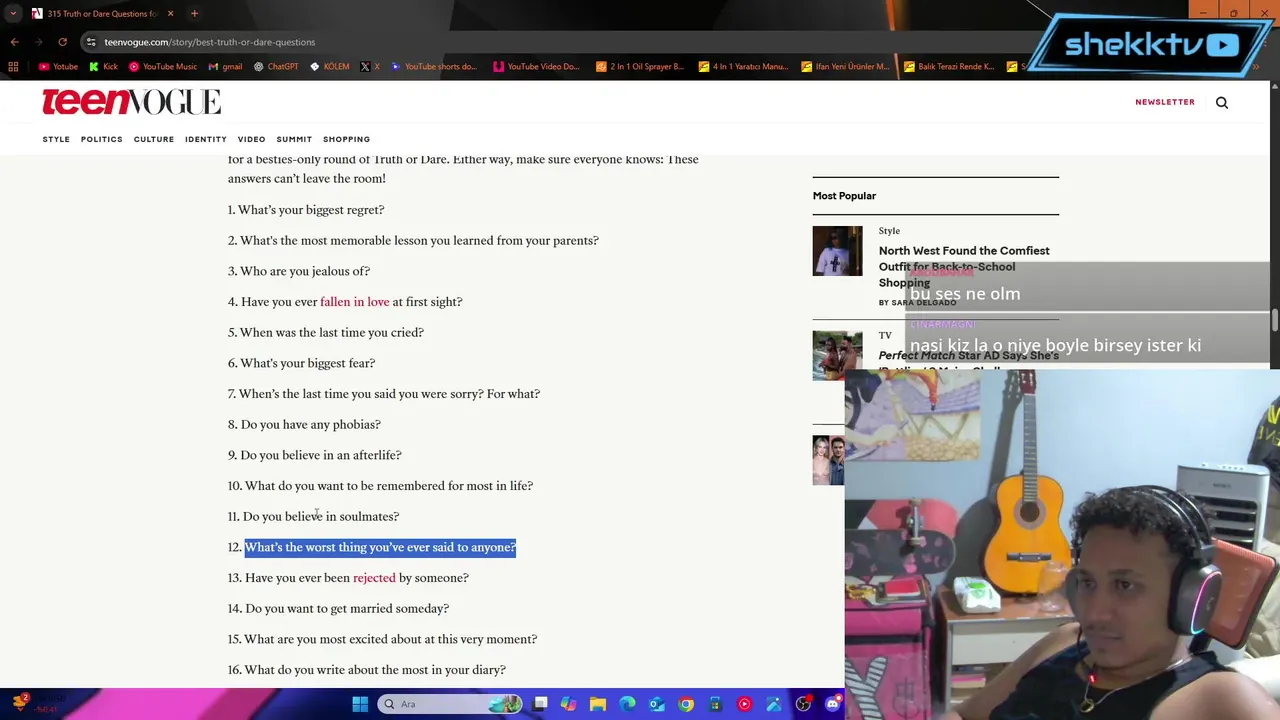
Task: Click the browser forward arrow
Action: pyautogui.click(x=38, y=42)
